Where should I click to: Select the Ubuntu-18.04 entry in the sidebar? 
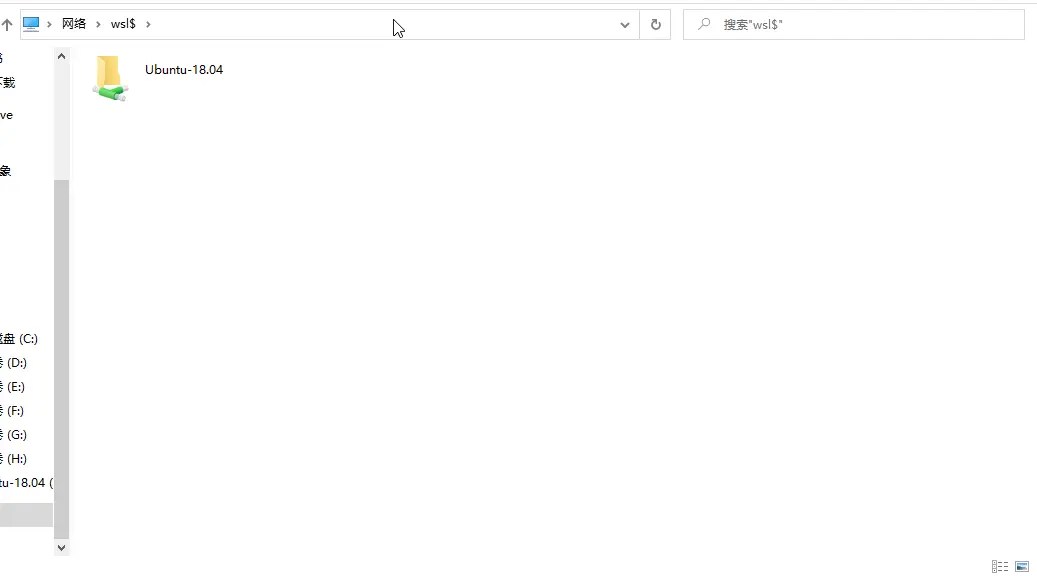pos(26,483)
